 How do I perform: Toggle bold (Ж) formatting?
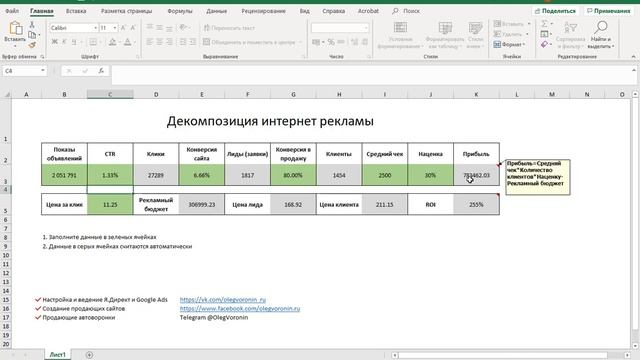[55, 42]
